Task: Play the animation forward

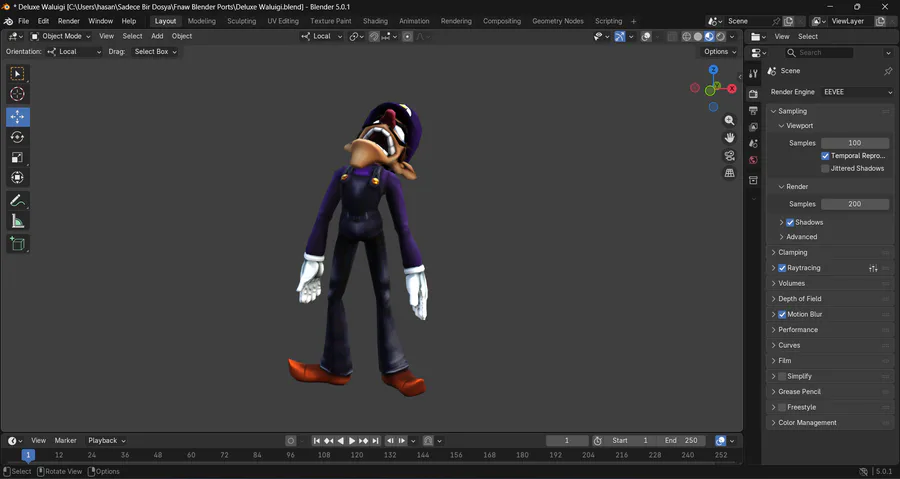Action: [x=352, y=441]
